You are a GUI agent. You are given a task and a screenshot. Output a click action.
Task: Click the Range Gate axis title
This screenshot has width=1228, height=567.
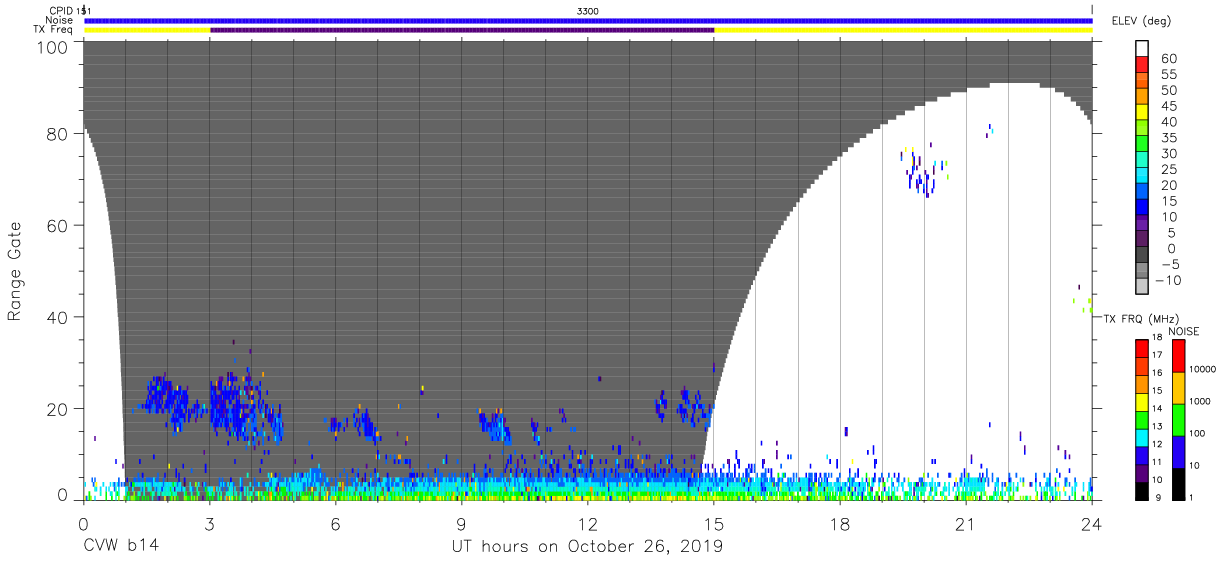pos(15,271)
